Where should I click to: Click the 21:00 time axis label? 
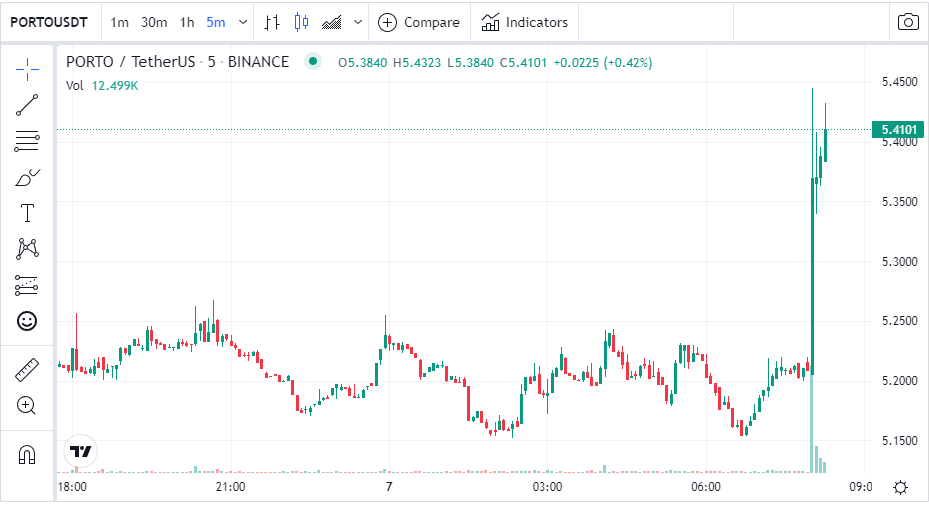230,487
